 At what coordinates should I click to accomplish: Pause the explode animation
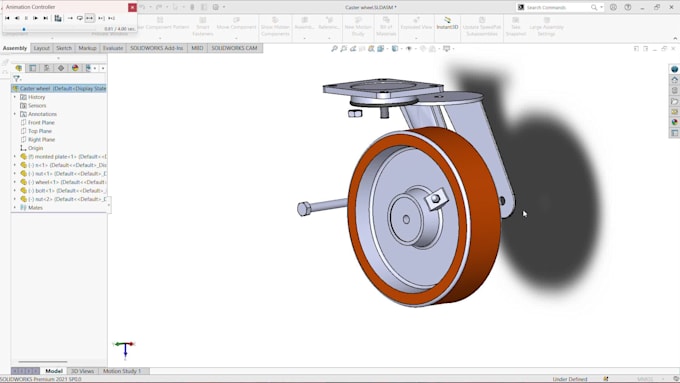(x=26, y=18)
